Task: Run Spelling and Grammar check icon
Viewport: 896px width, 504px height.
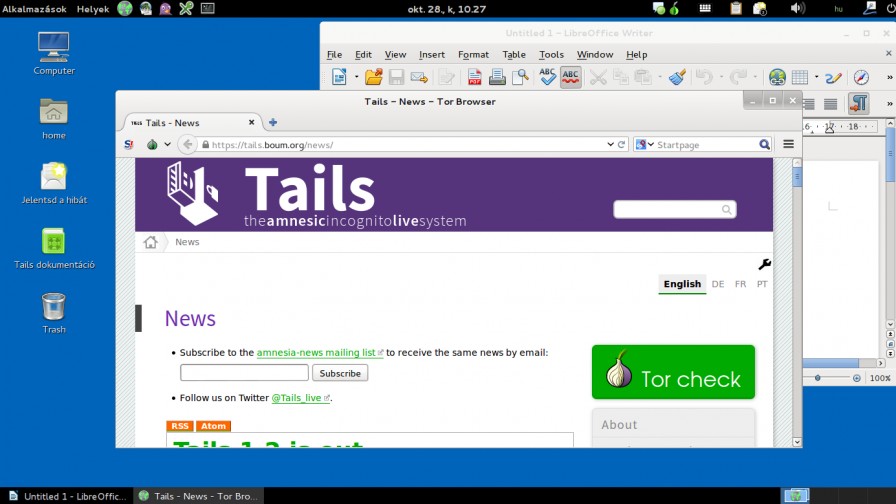Action: pos(547,77)
